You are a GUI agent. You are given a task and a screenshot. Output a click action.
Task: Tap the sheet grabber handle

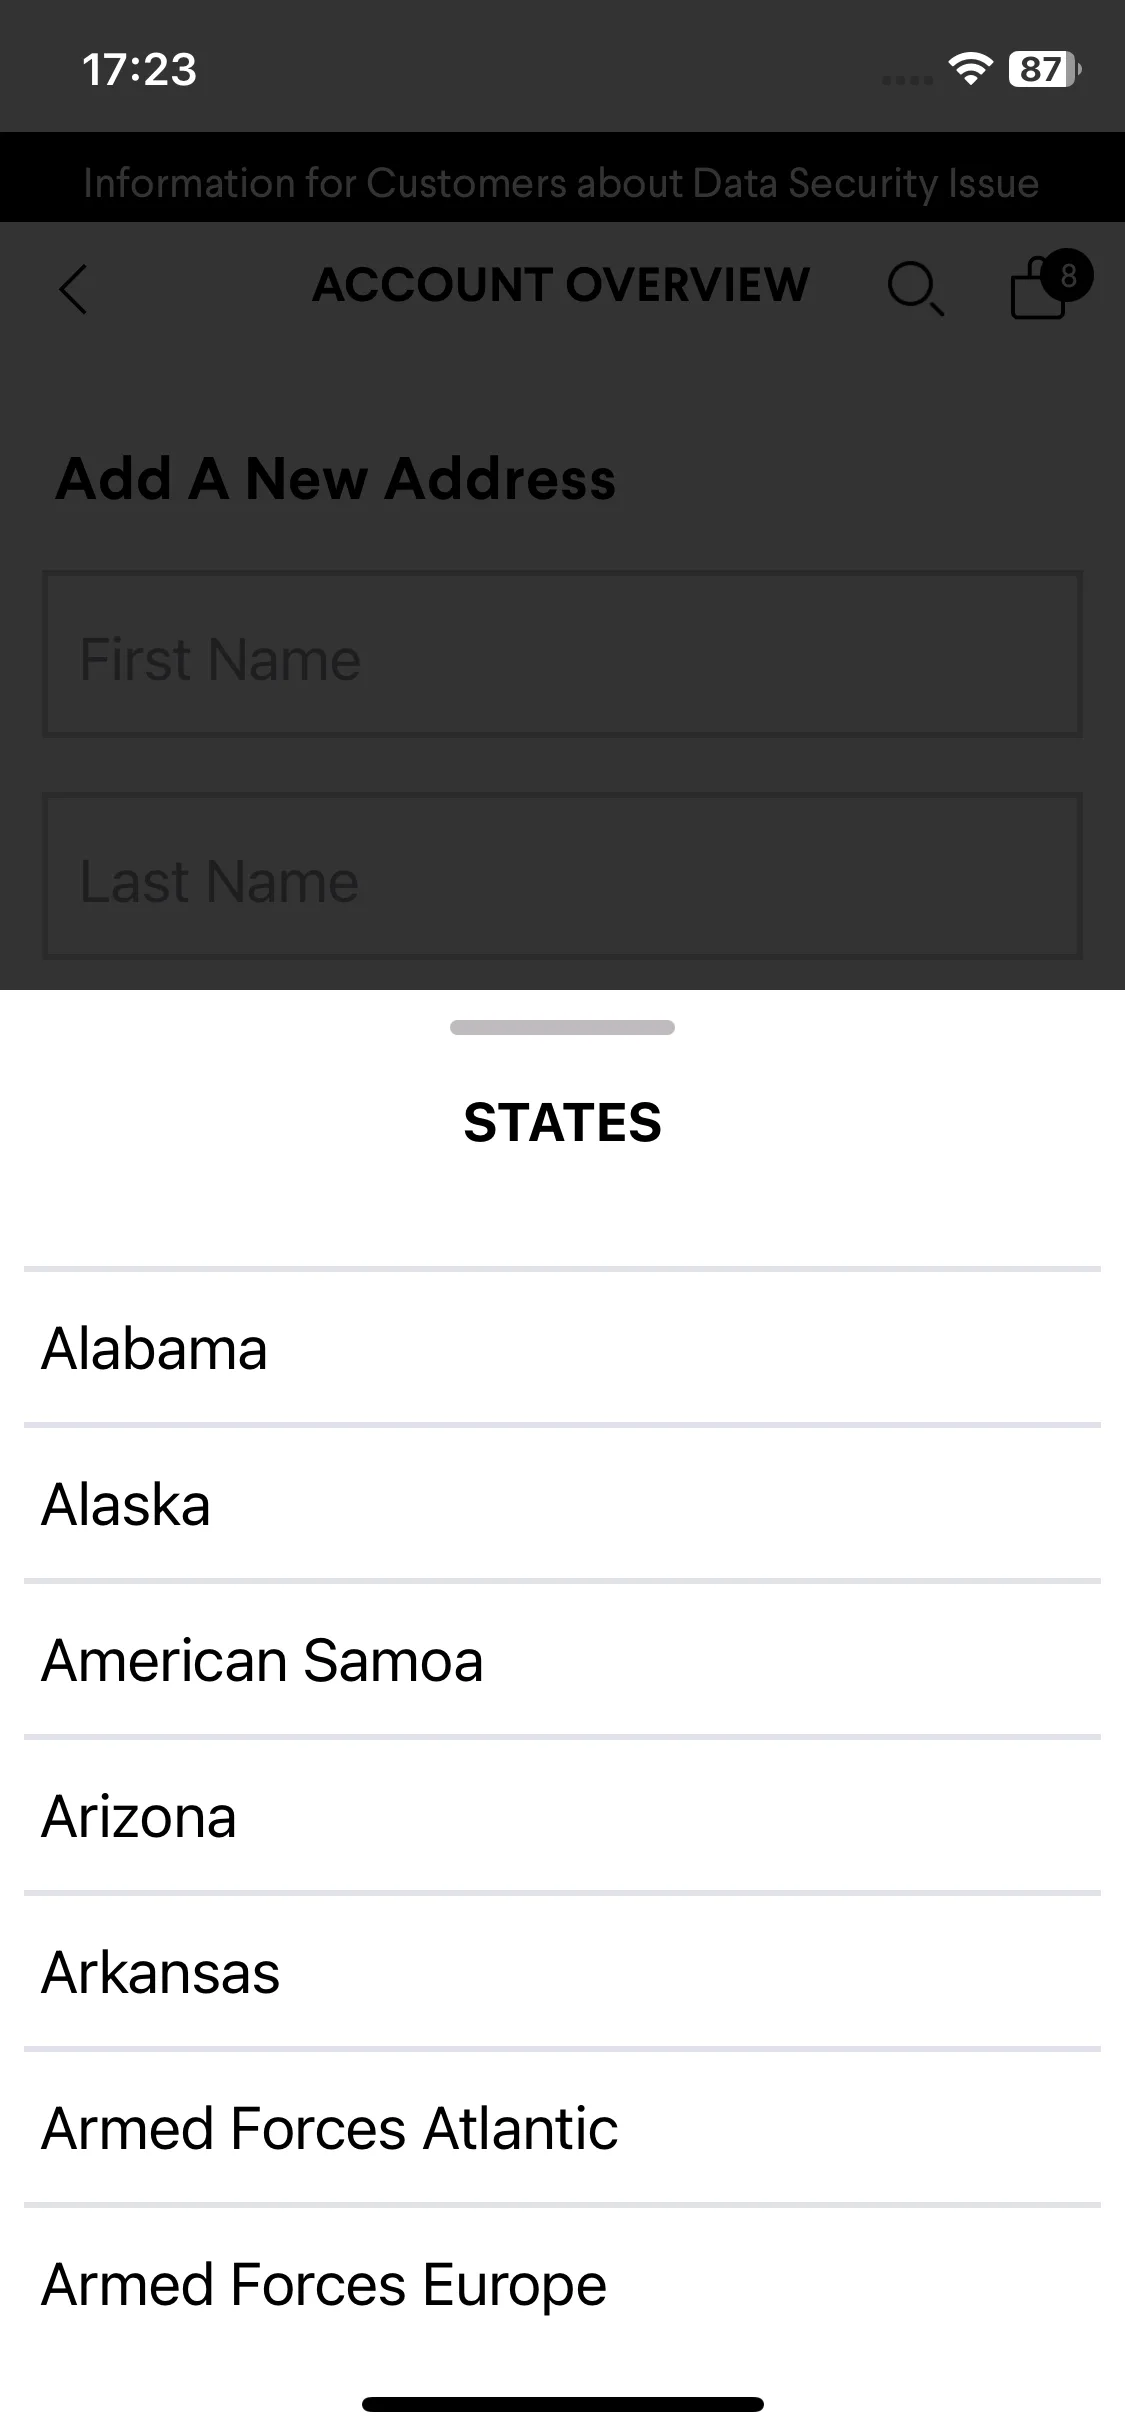(x=562, y=1027)
